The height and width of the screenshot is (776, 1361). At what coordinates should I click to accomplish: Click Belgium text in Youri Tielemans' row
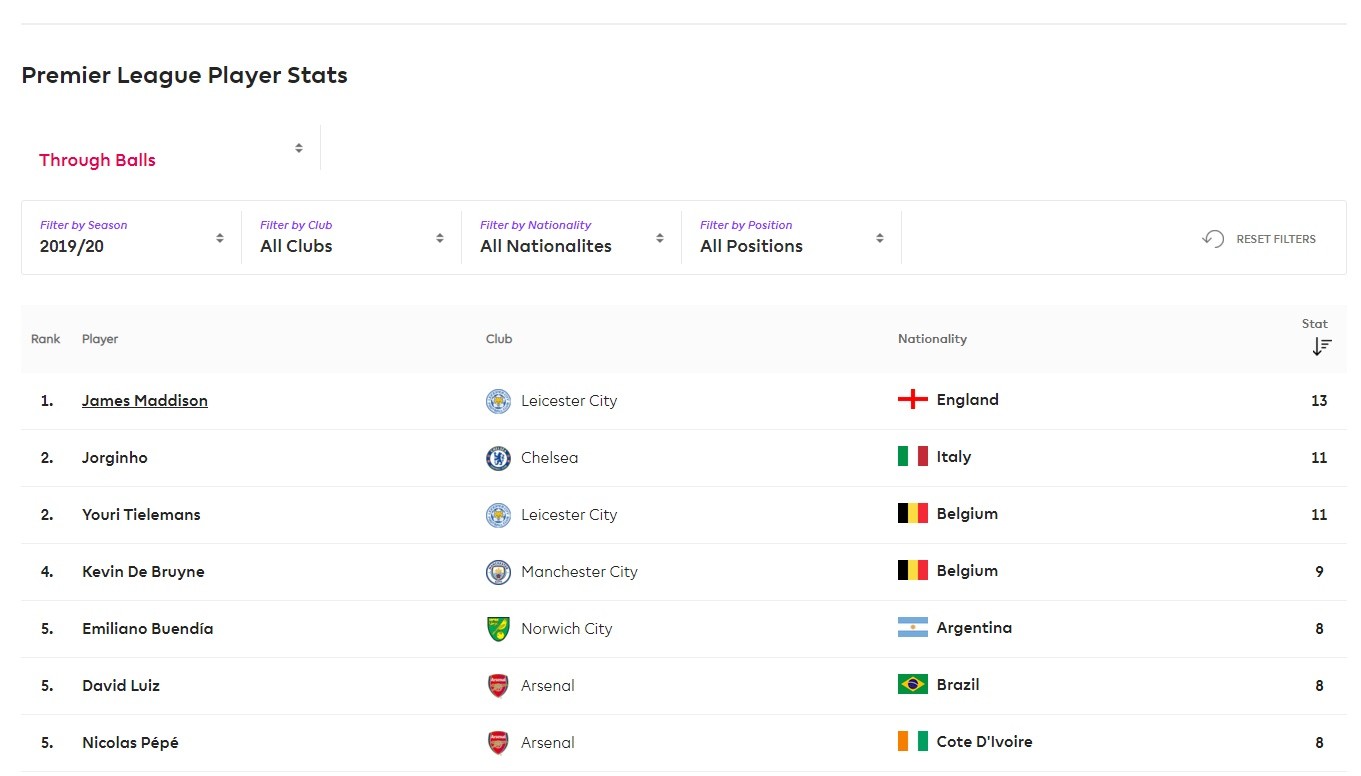[x=967, y=514]
